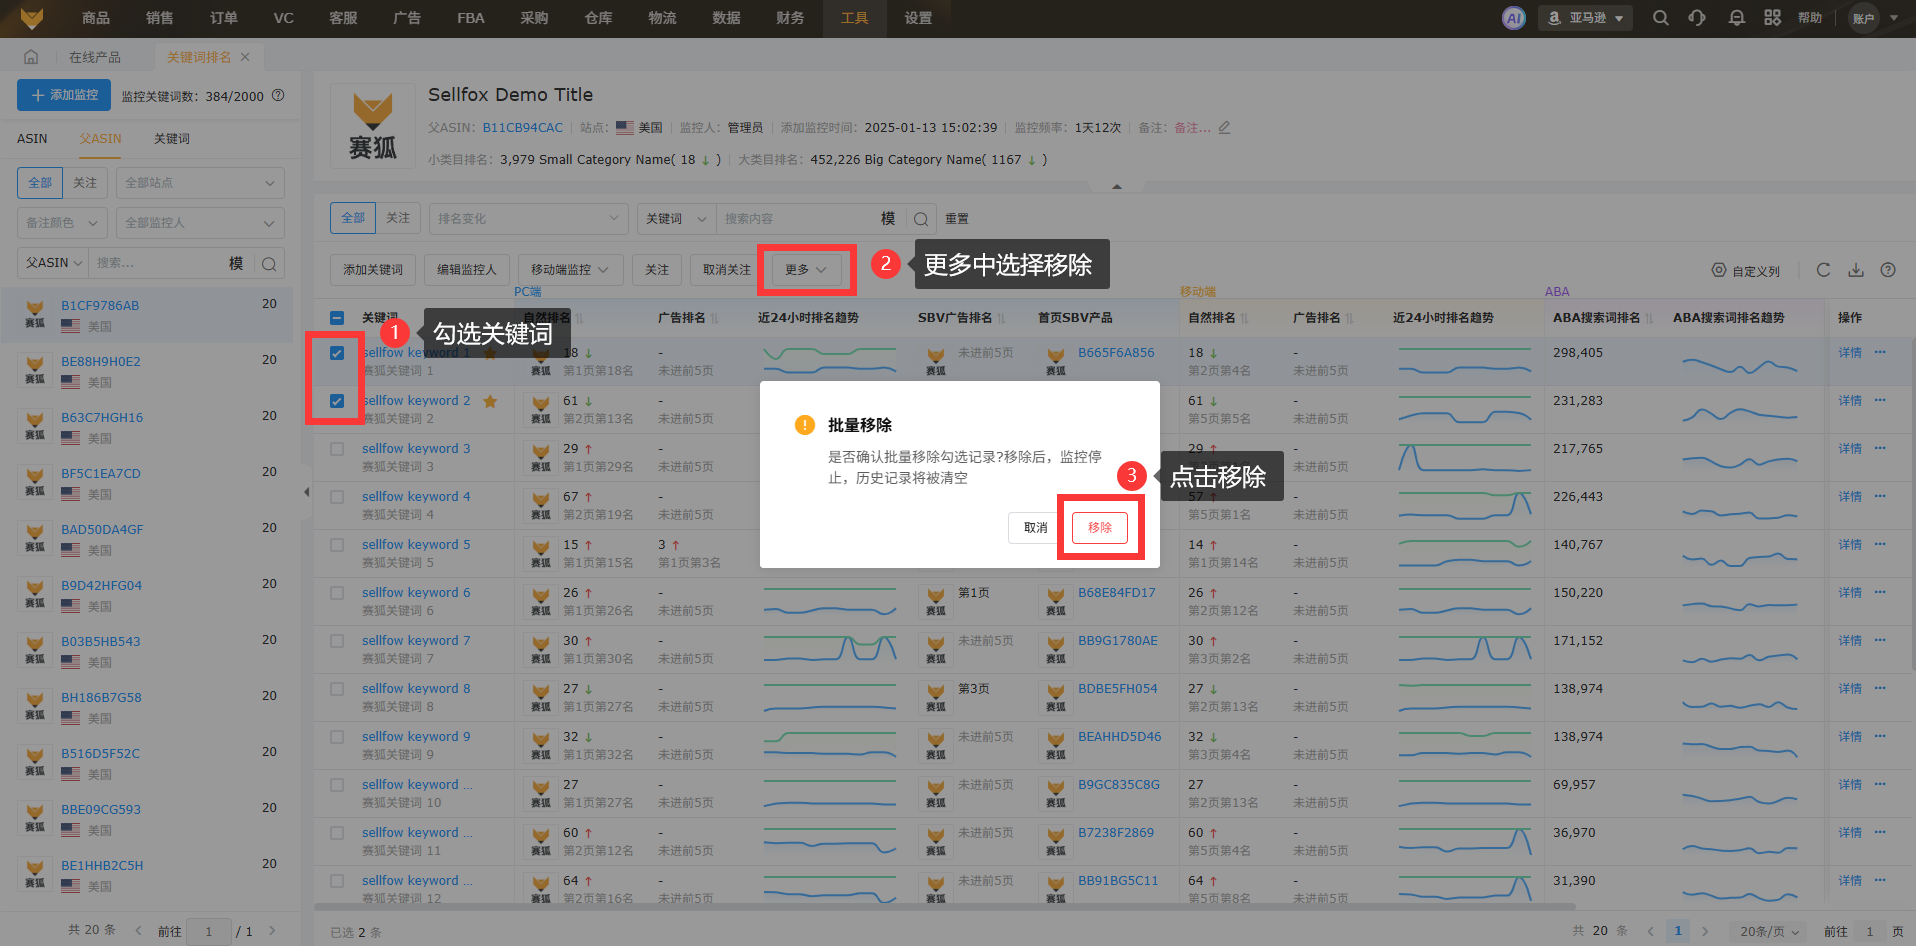Refresh the keyword table

pos(1823,270)
